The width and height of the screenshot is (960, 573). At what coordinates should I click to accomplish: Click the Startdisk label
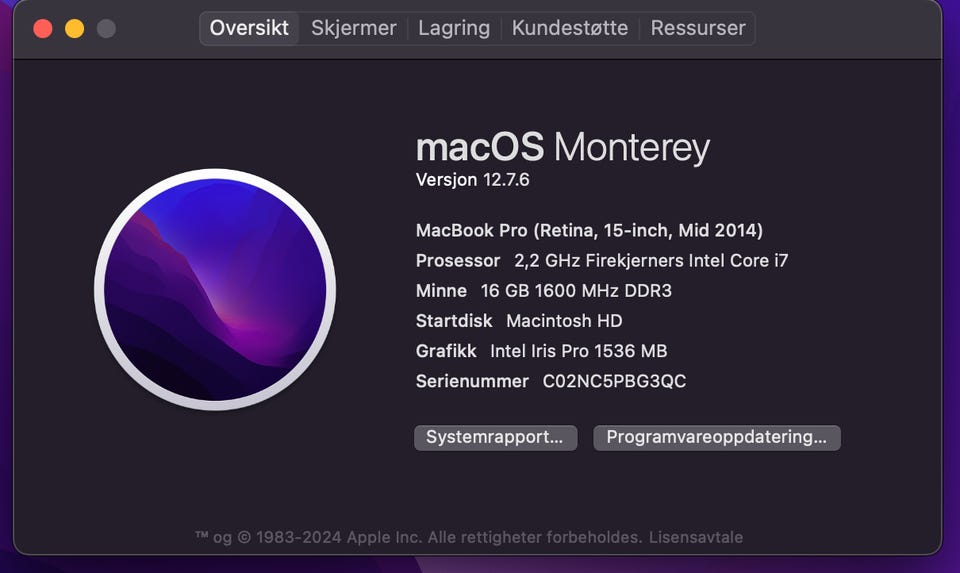(454, 321)
